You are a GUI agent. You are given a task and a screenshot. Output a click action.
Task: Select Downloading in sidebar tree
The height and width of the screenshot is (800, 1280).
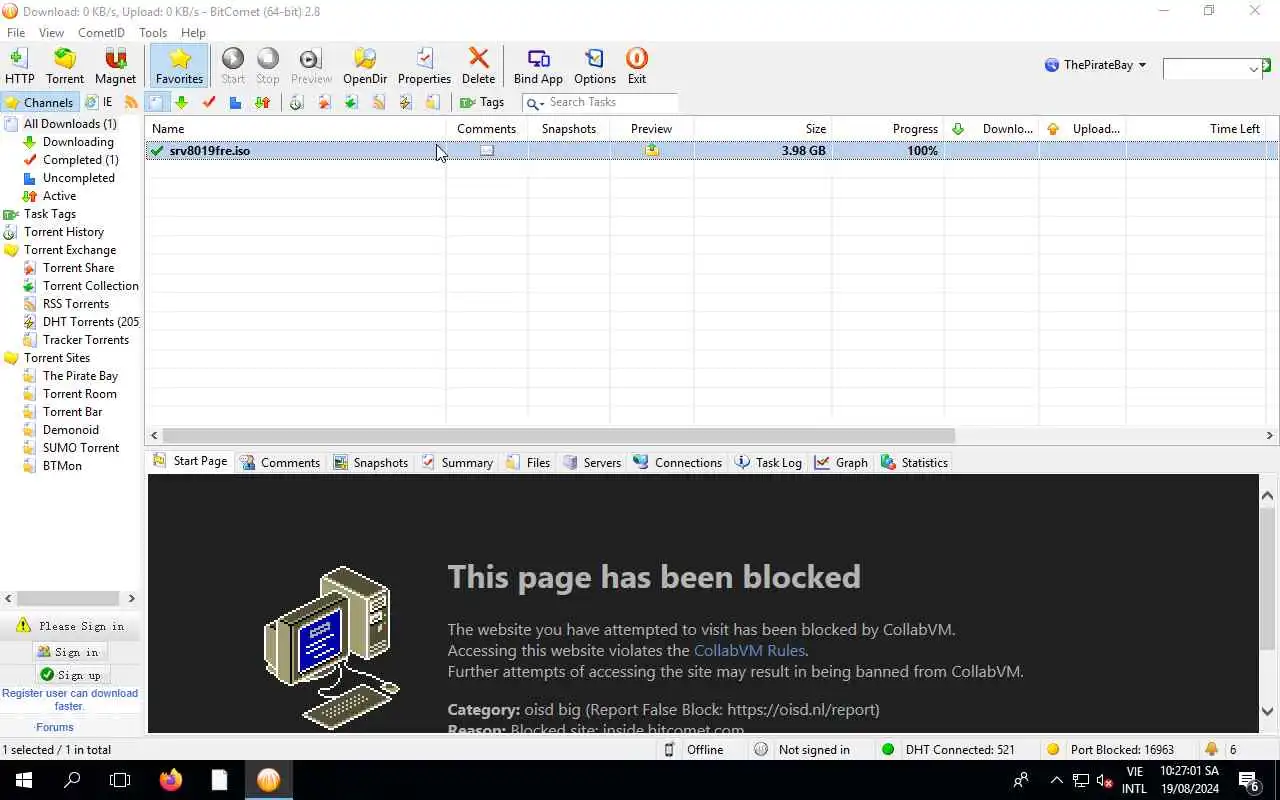(78, 142)
